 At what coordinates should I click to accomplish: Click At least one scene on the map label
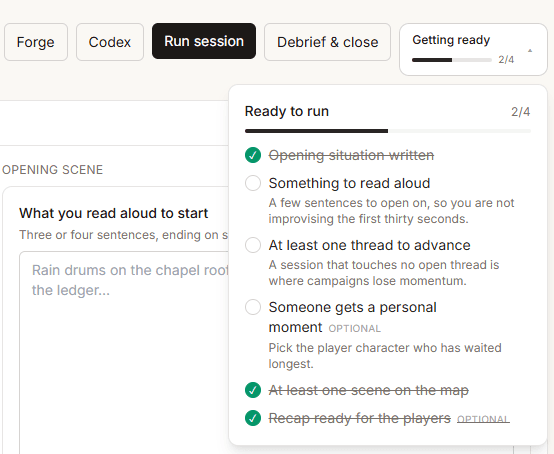click(x=369, y=390)
